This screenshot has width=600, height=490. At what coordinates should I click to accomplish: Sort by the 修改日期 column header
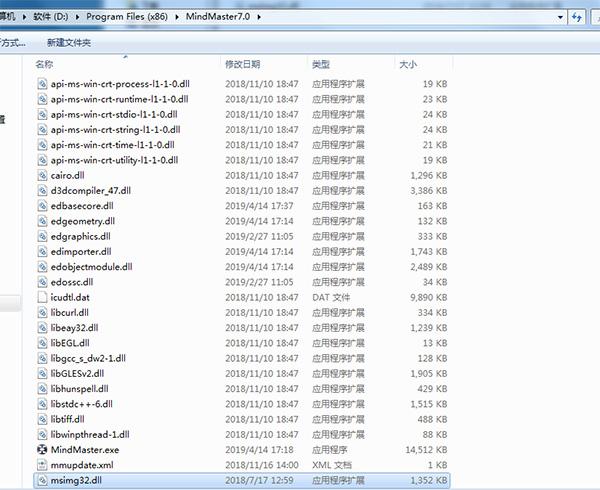[x=243, y=64]
